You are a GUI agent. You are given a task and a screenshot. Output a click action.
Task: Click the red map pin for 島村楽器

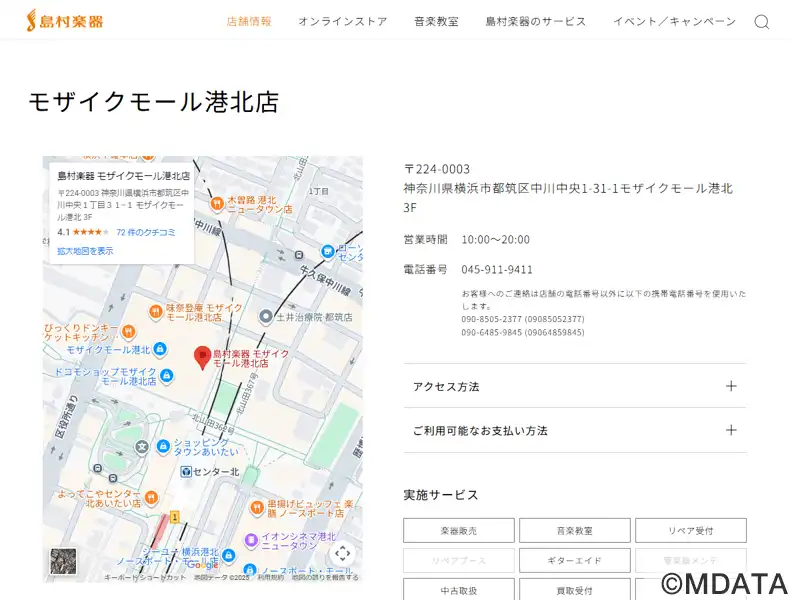point(202,357)
